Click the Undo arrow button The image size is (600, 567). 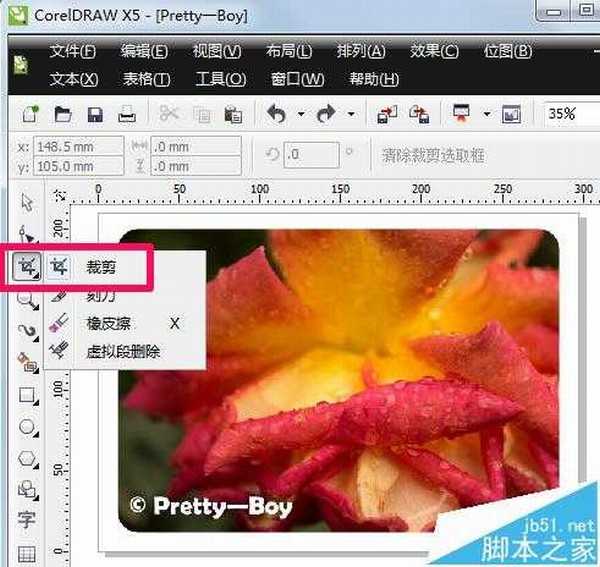coord(276,115)
